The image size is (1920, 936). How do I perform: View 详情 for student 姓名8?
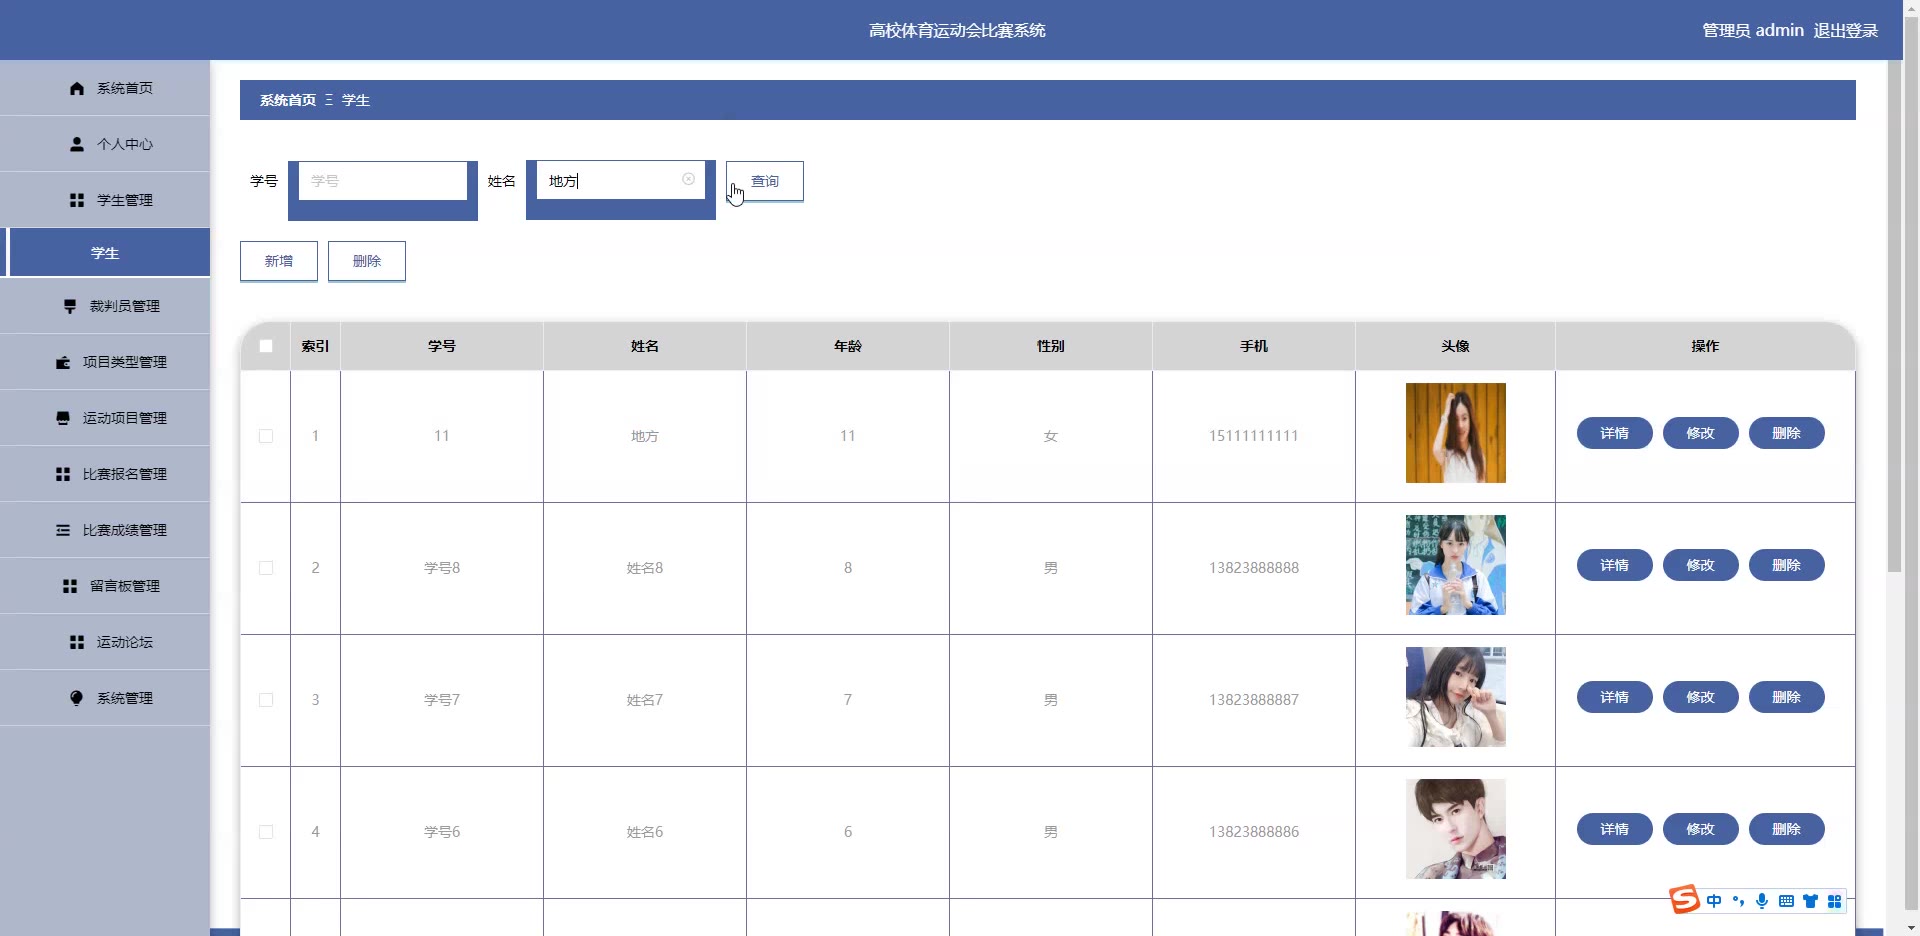(x=1615, y=565)
